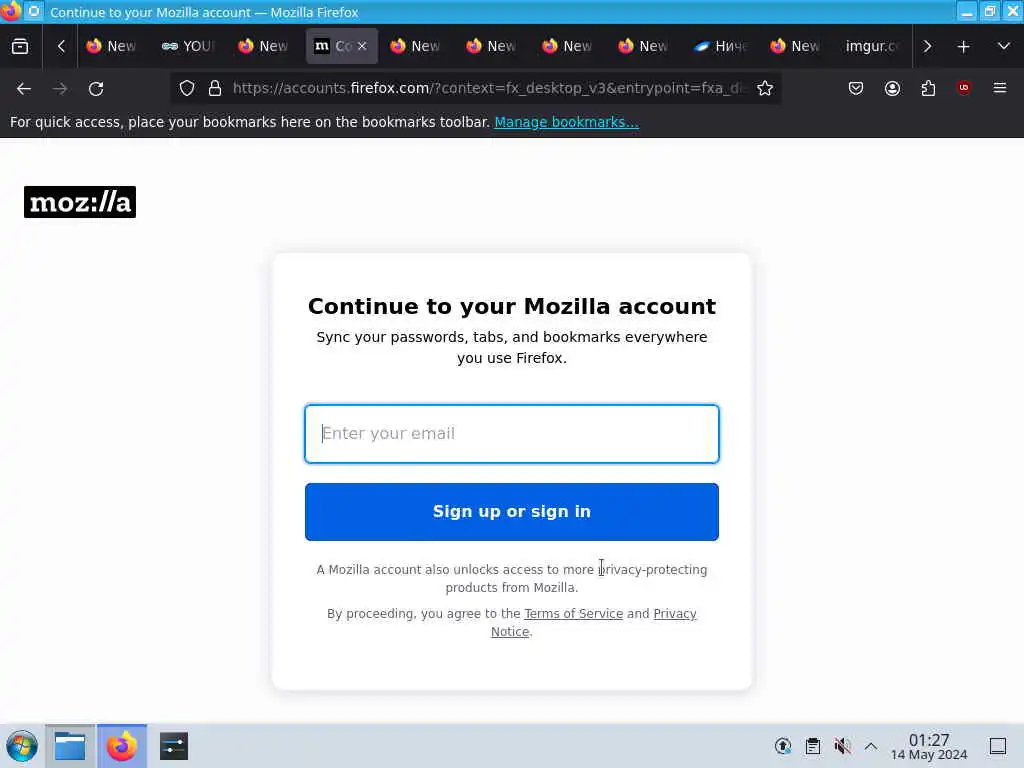Screen dimensions: 1024x768
Task: Open the Extensions puzzle-piece menu
Action: 928,88
